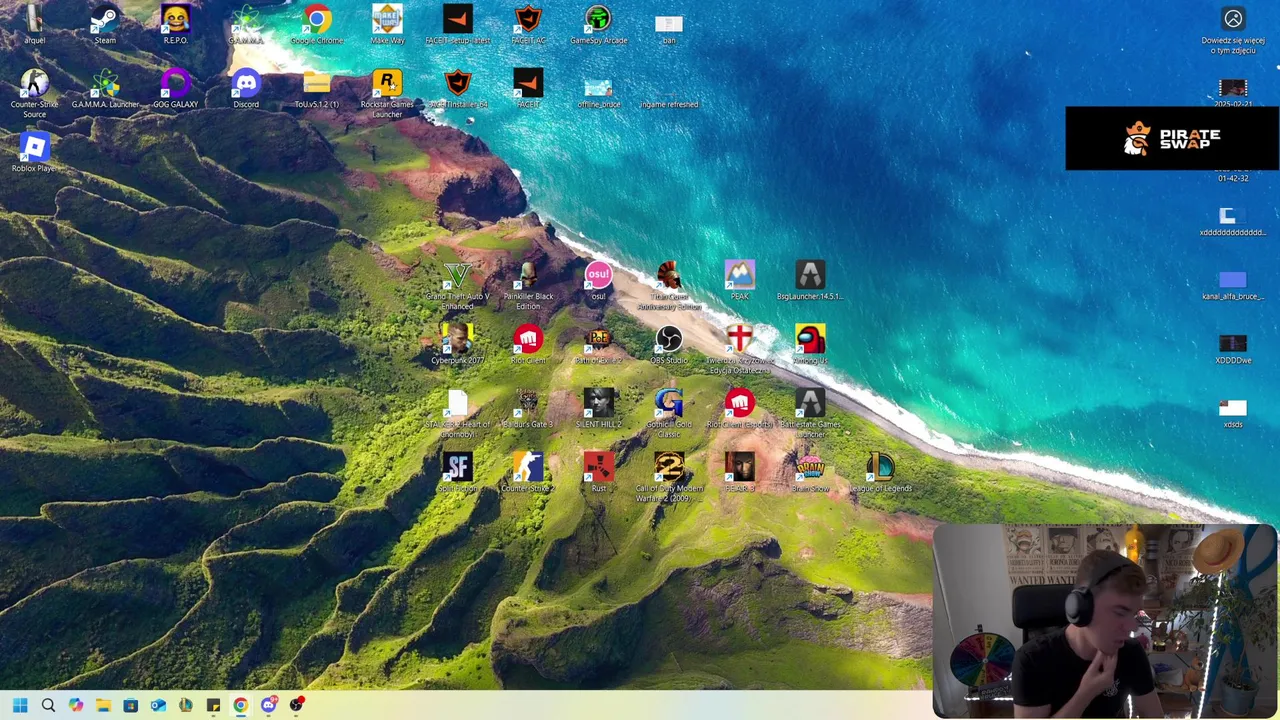Screen dimensions: 1280x720
Task: Select the Rust game shortcut
Action: tap(598, 473)
